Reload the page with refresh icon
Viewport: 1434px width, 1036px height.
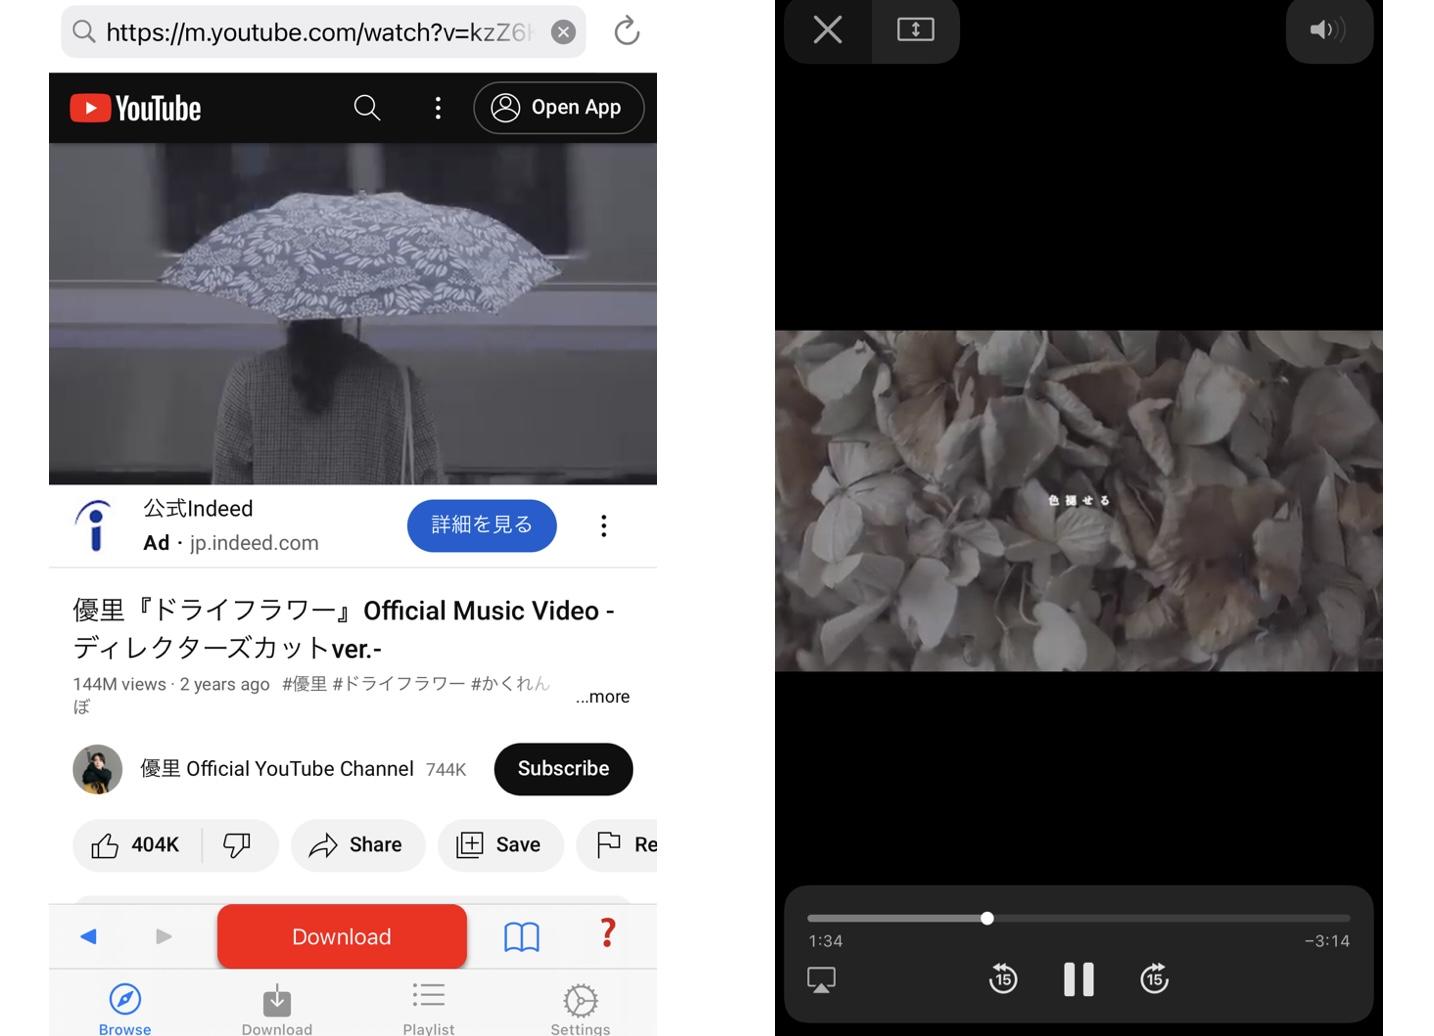tap(627, 31)
